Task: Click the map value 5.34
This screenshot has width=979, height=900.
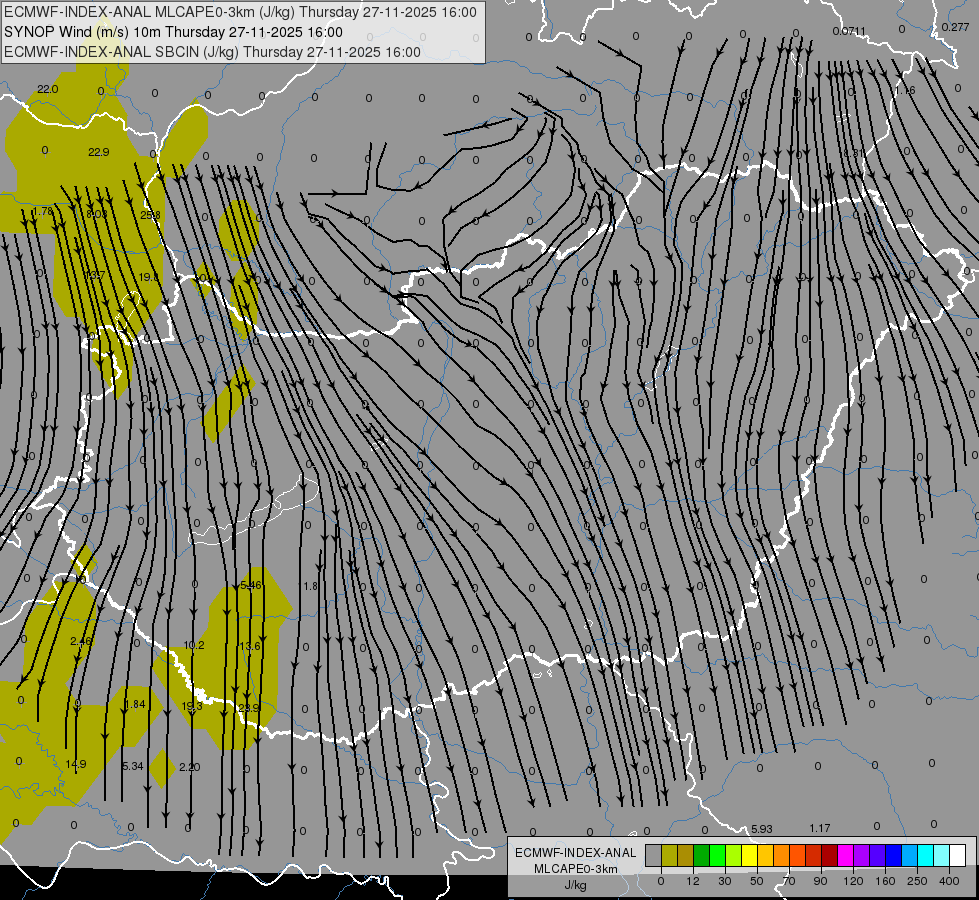Action: tap(133, 766)
